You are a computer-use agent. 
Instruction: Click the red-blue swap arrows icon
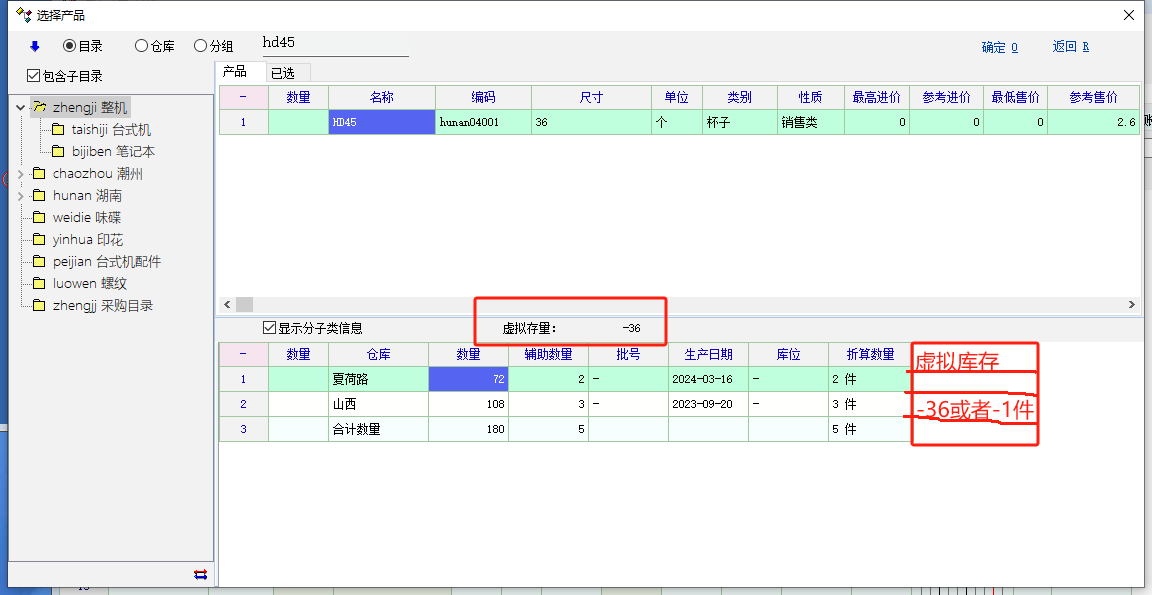200,574
